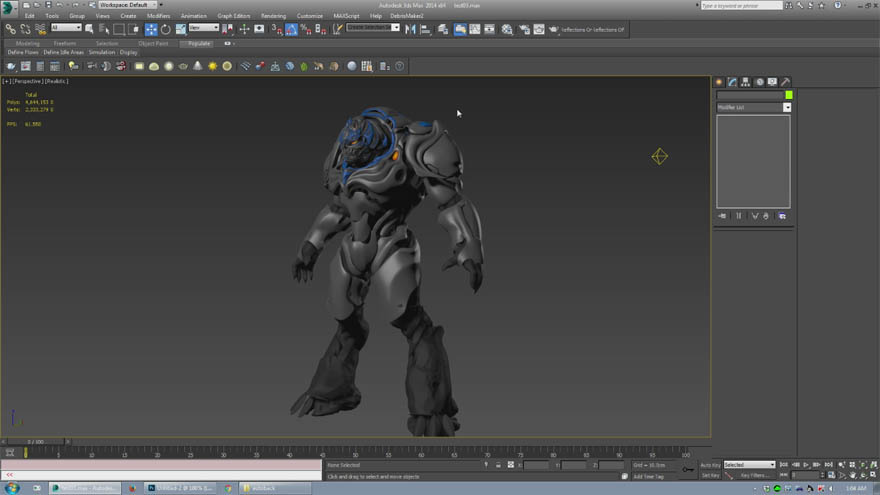Click the light bulb icon in toolbar
Image resolution: width=880 pixels, height=495 pixels.
click(x=73, y=66)
